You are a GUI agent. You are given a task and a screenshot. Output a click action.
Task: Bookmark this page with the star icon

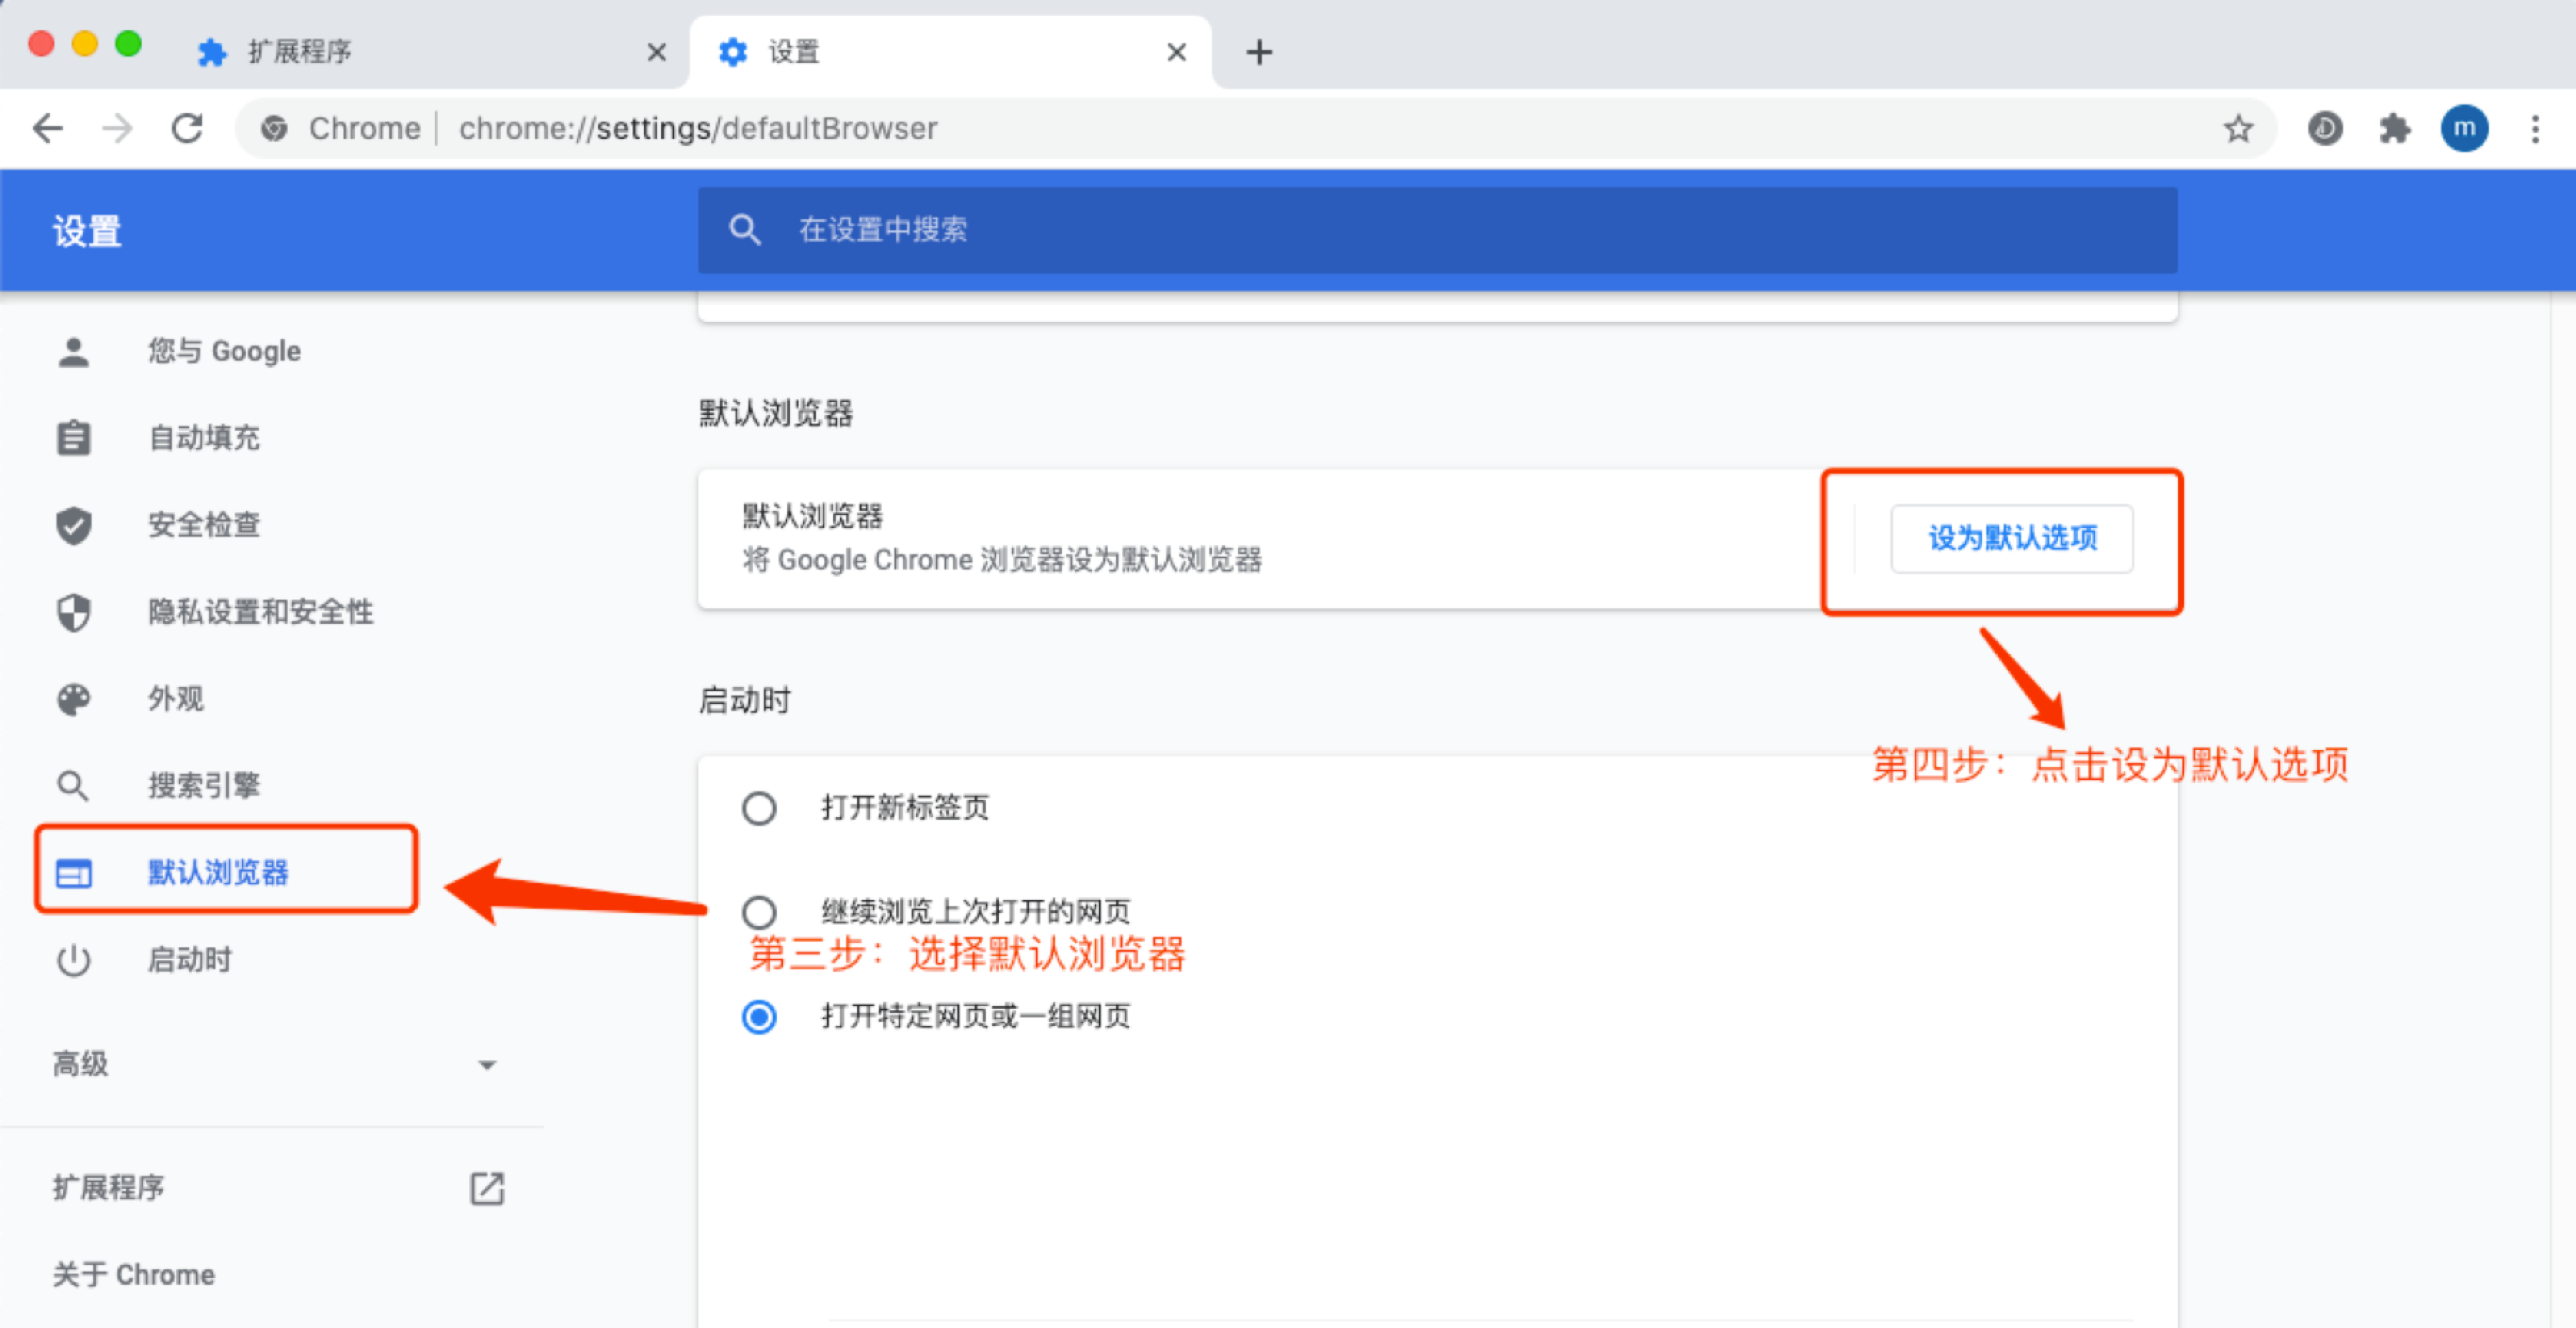pyautogui.click(x=2238, y=129)
